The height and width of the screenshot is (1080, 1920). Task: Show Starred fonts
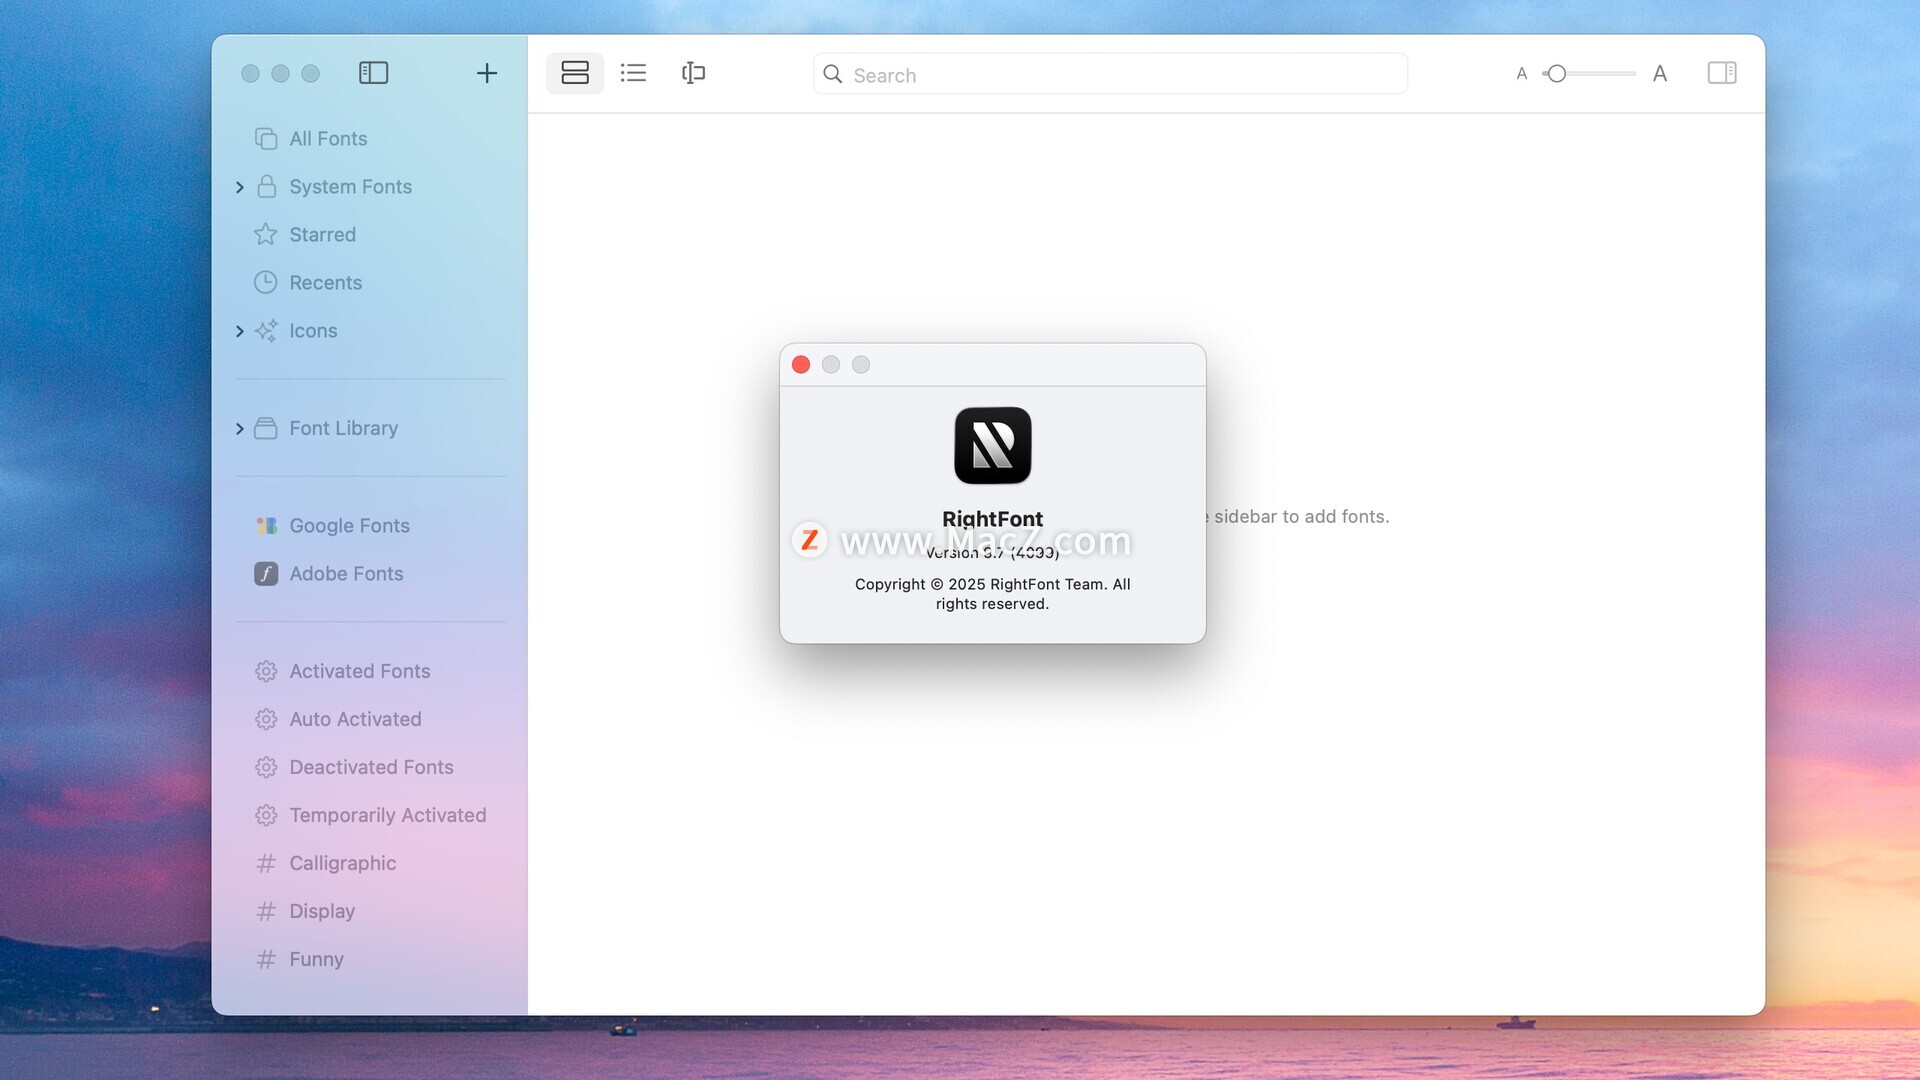point(323,235)
